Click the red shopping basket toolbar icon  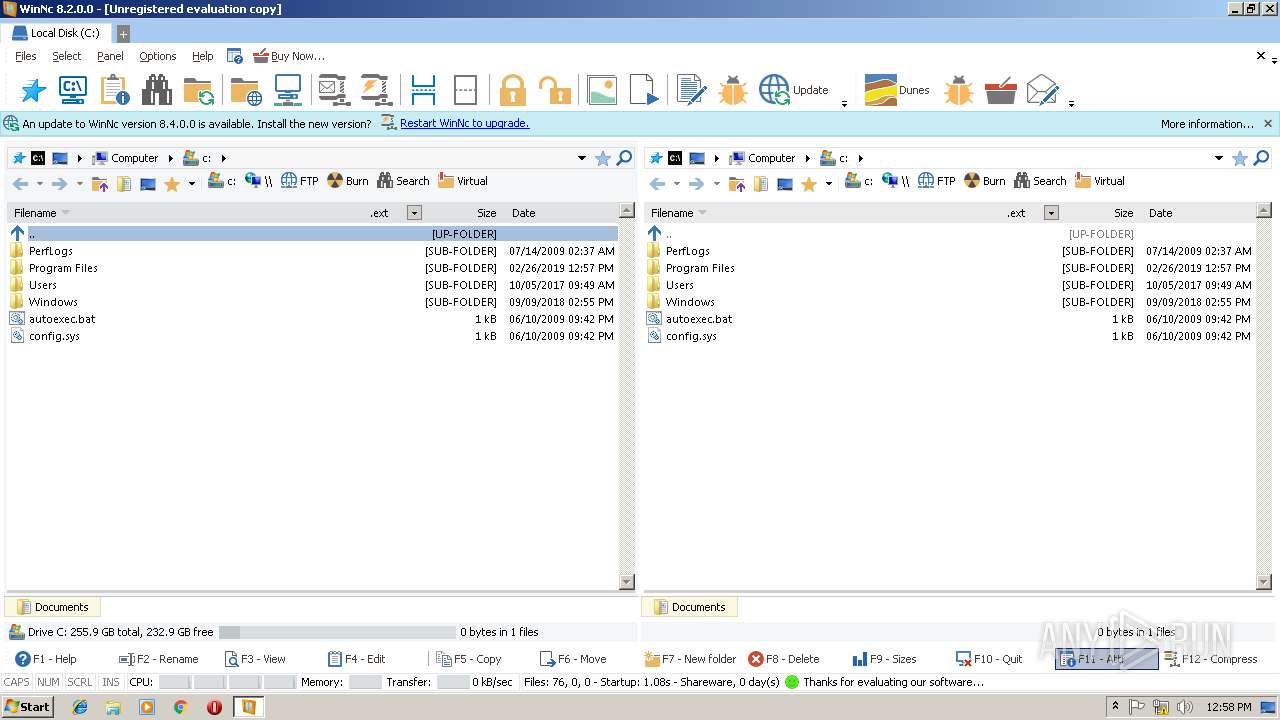(1000, 90)
